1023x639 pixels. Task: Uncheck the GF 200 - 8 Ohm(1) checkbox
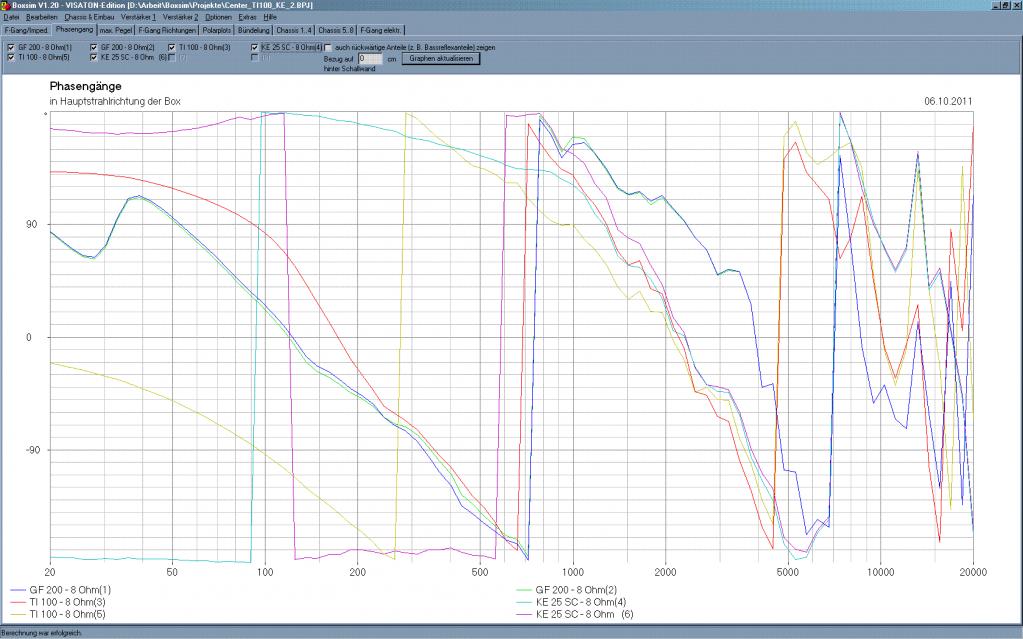pyautogui.click(x=10, y=47)
